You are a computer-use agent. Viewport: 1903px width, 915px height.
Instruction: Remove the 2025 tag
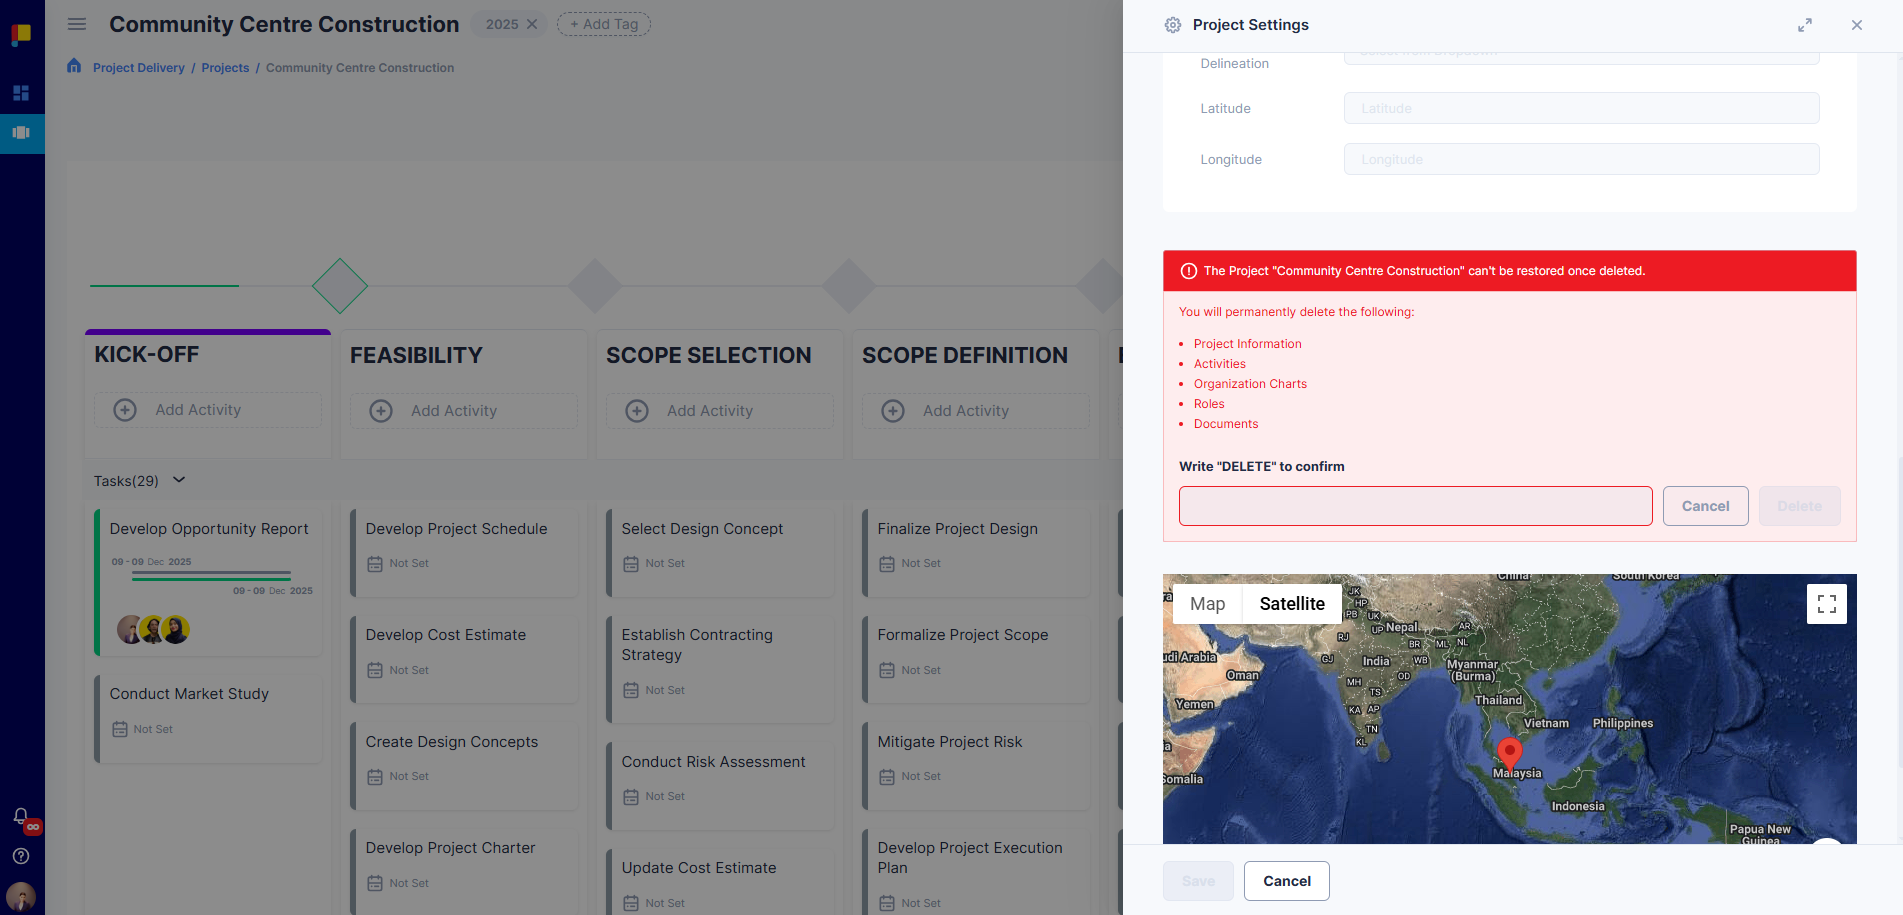coord(532,24)
